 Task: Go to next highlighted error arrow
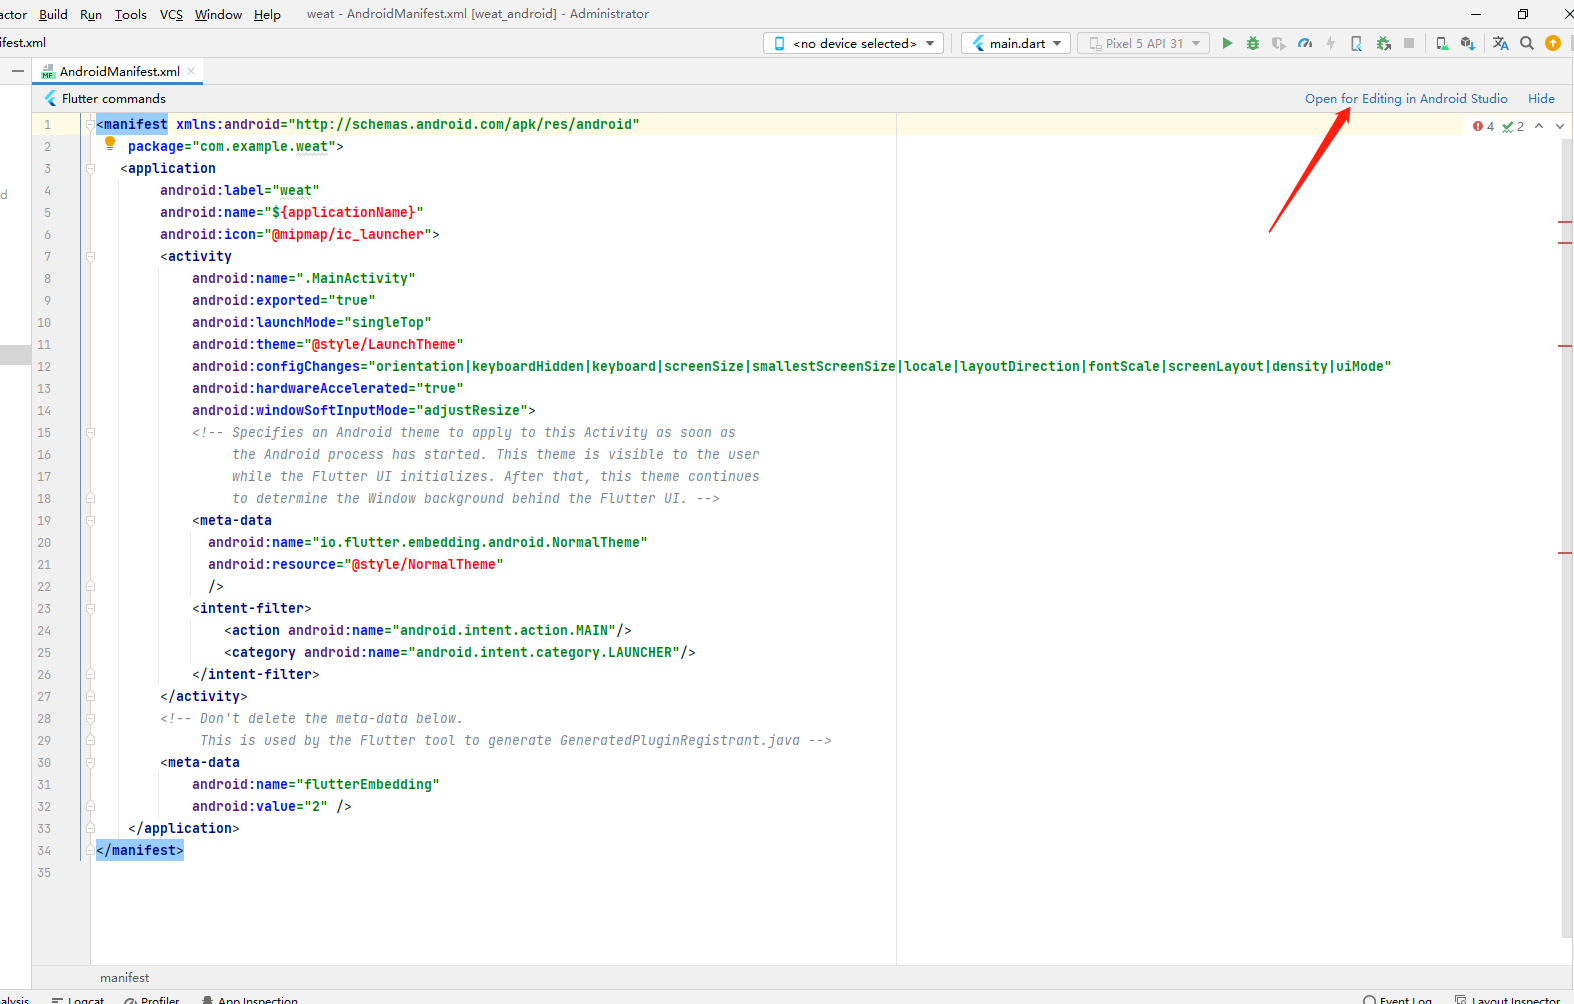tap(1560, 126)
